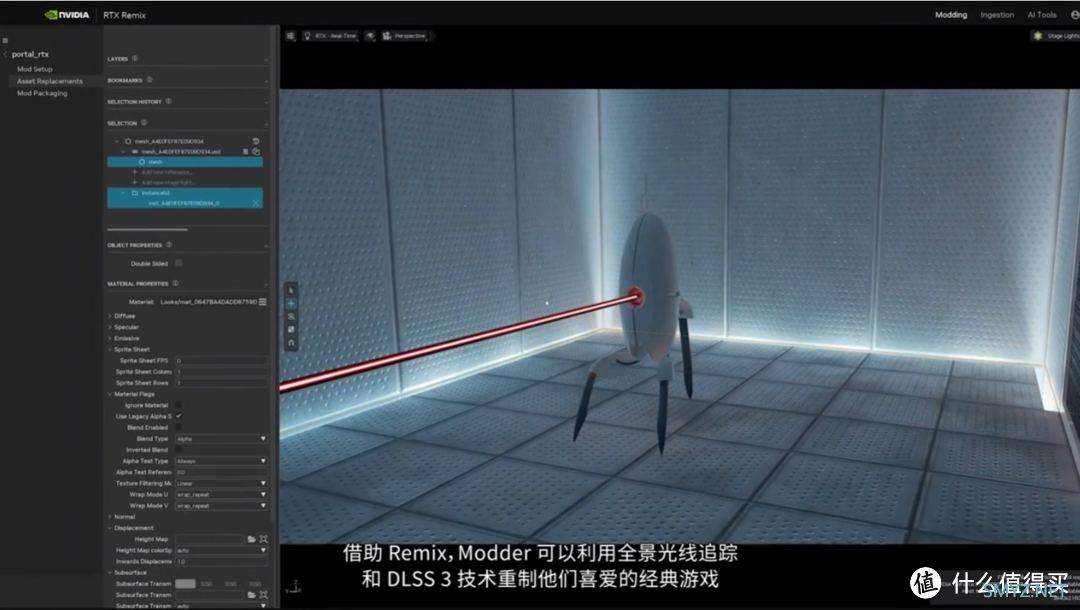Open the material menu icon beside Looks/mat path
This screenshot has height=610, width=1080.
point(262,302)
